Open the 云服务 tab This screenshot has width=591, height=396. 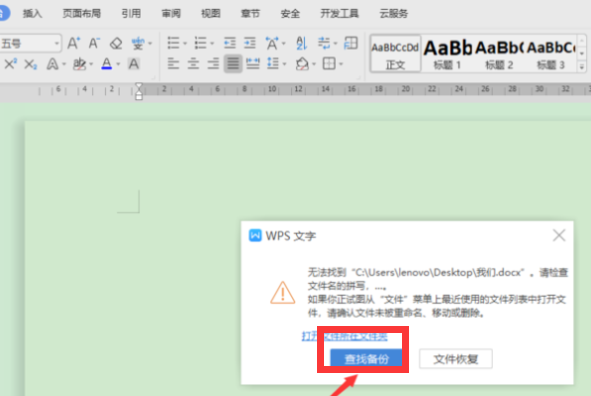tap(393, 14)
